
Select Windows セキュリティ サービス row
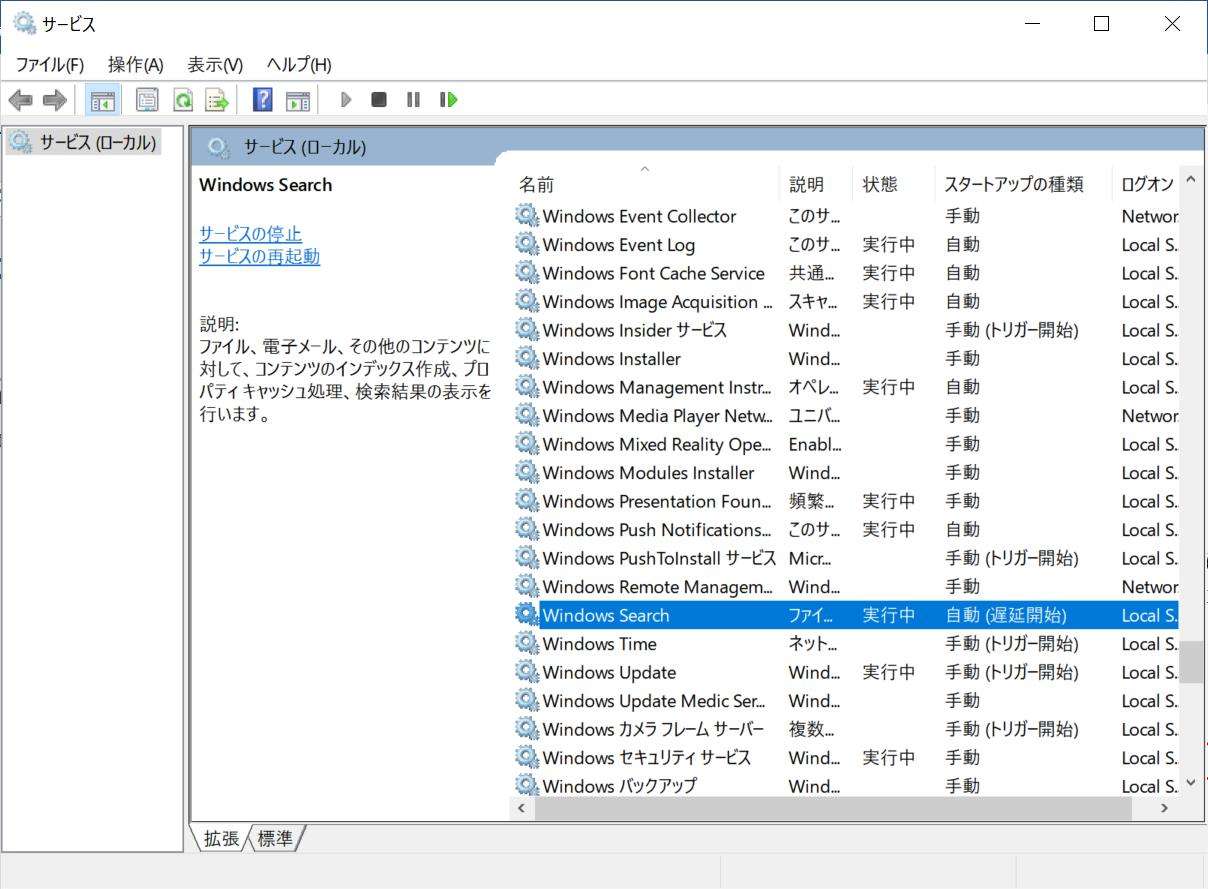click(x=846, y=757)
